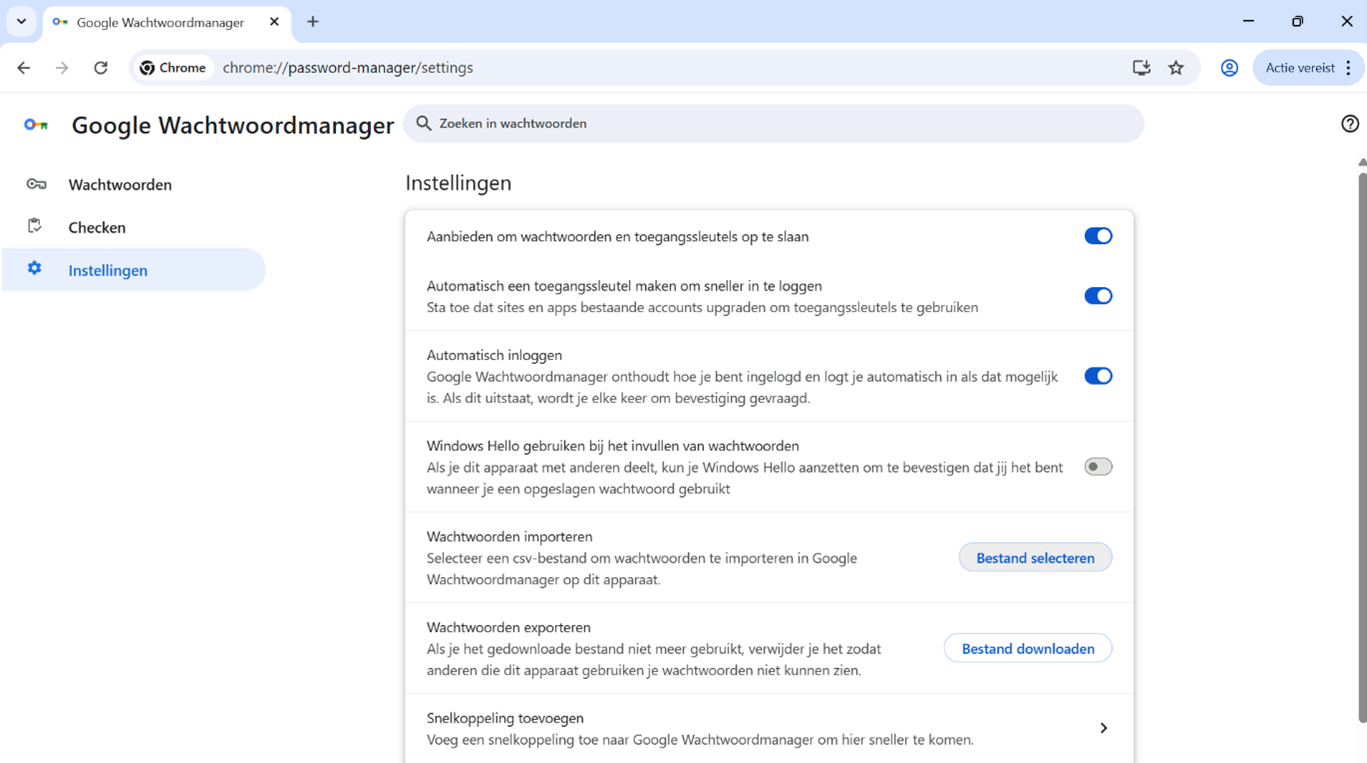Turn off Automatisch inloggen

pyautogui.click(x=1097, y=376)
